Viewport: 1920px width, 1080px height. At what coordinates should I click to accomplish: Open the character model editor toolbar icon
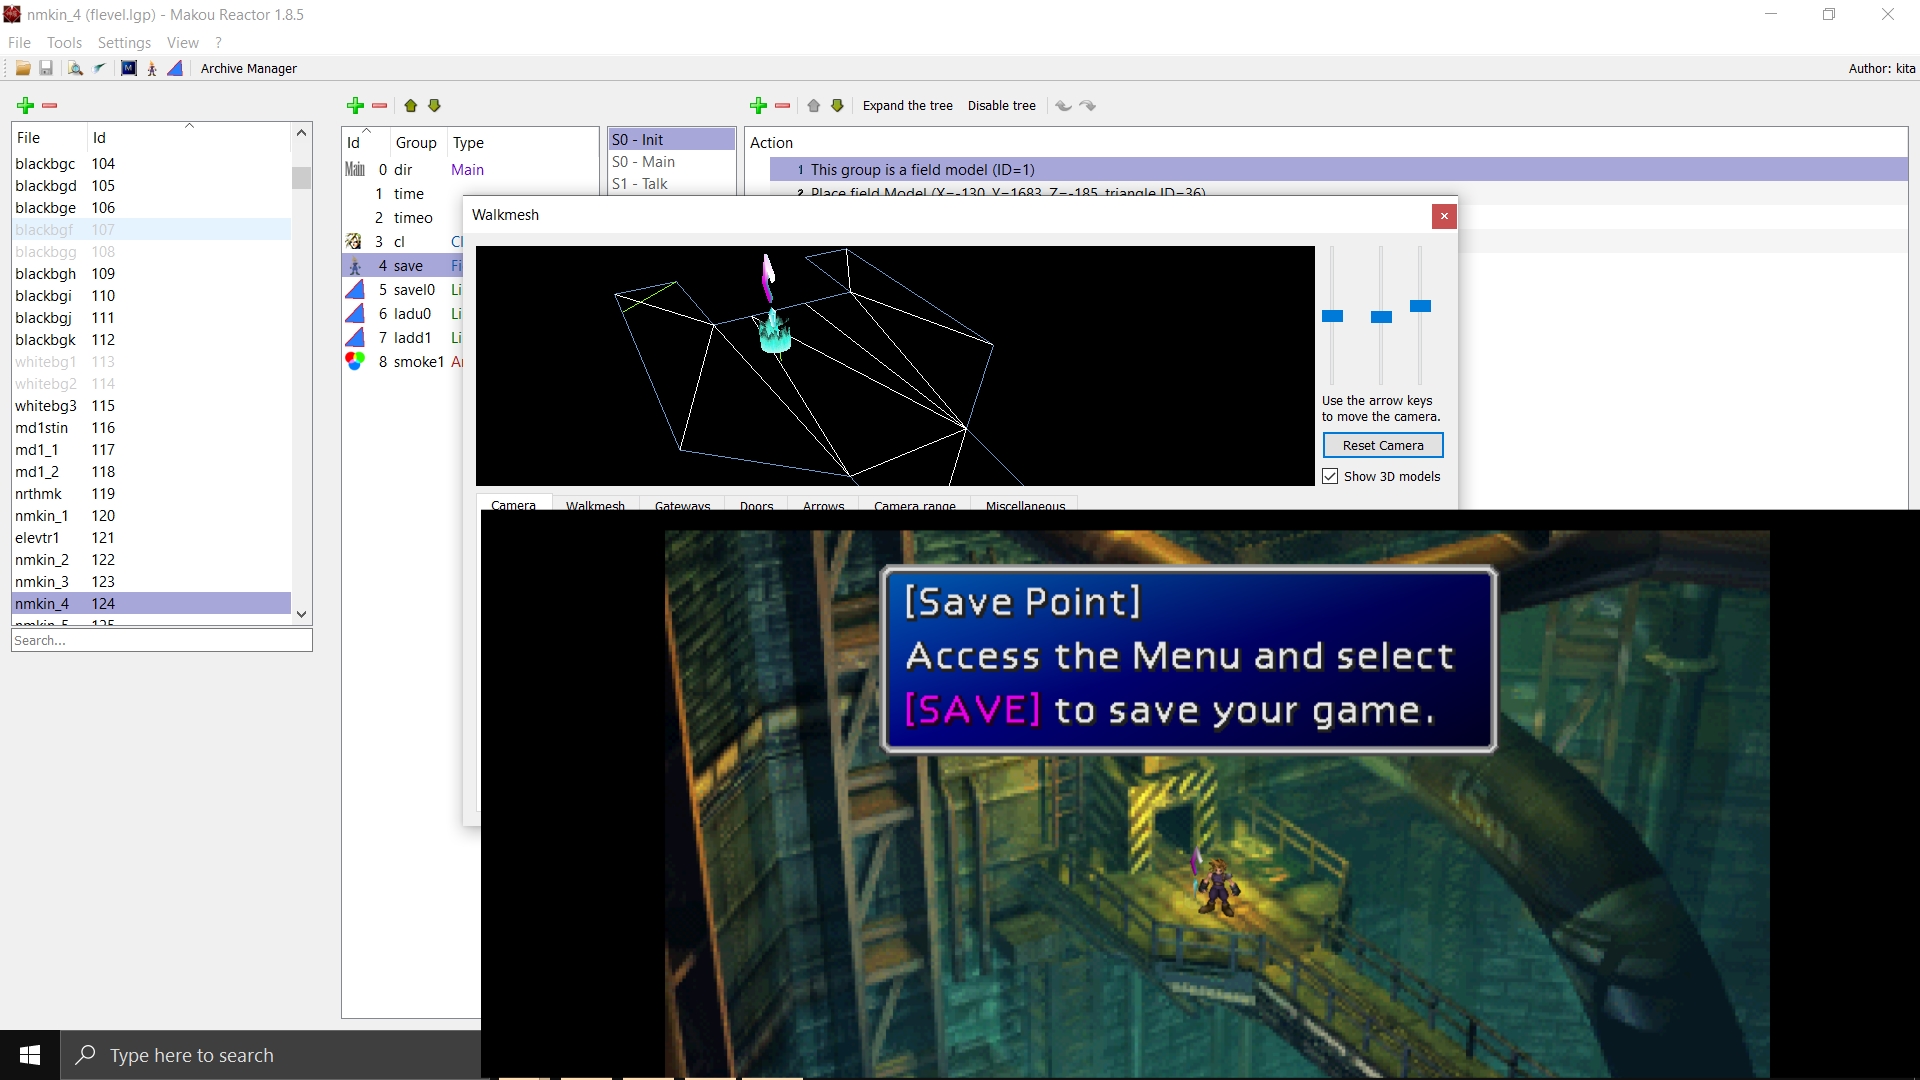pos(152,69)
